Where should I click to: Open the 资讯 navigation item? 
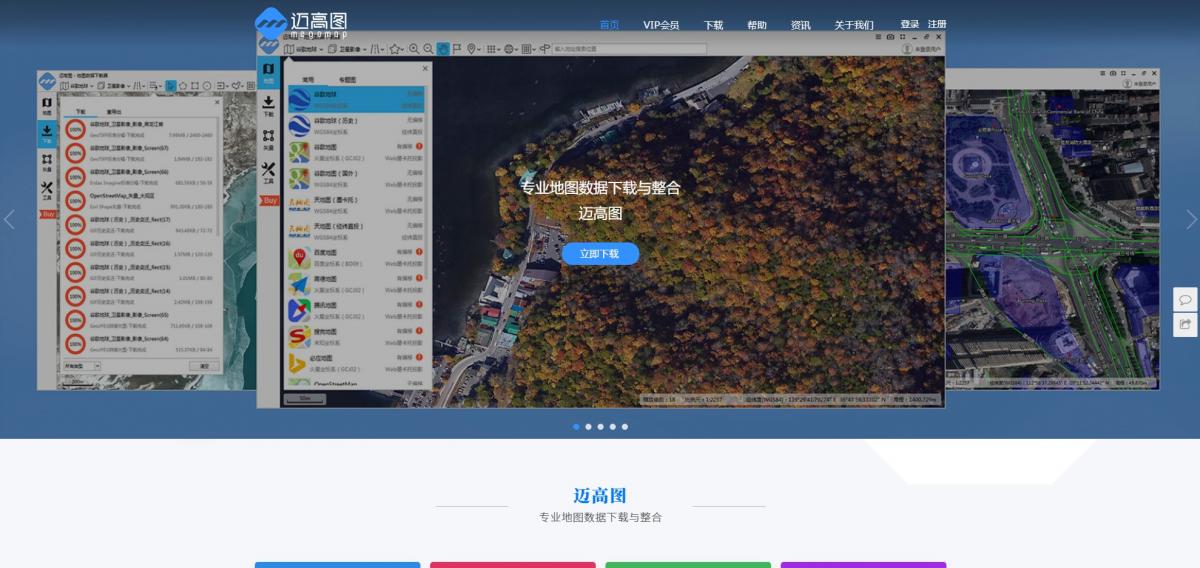click(801, 25)
